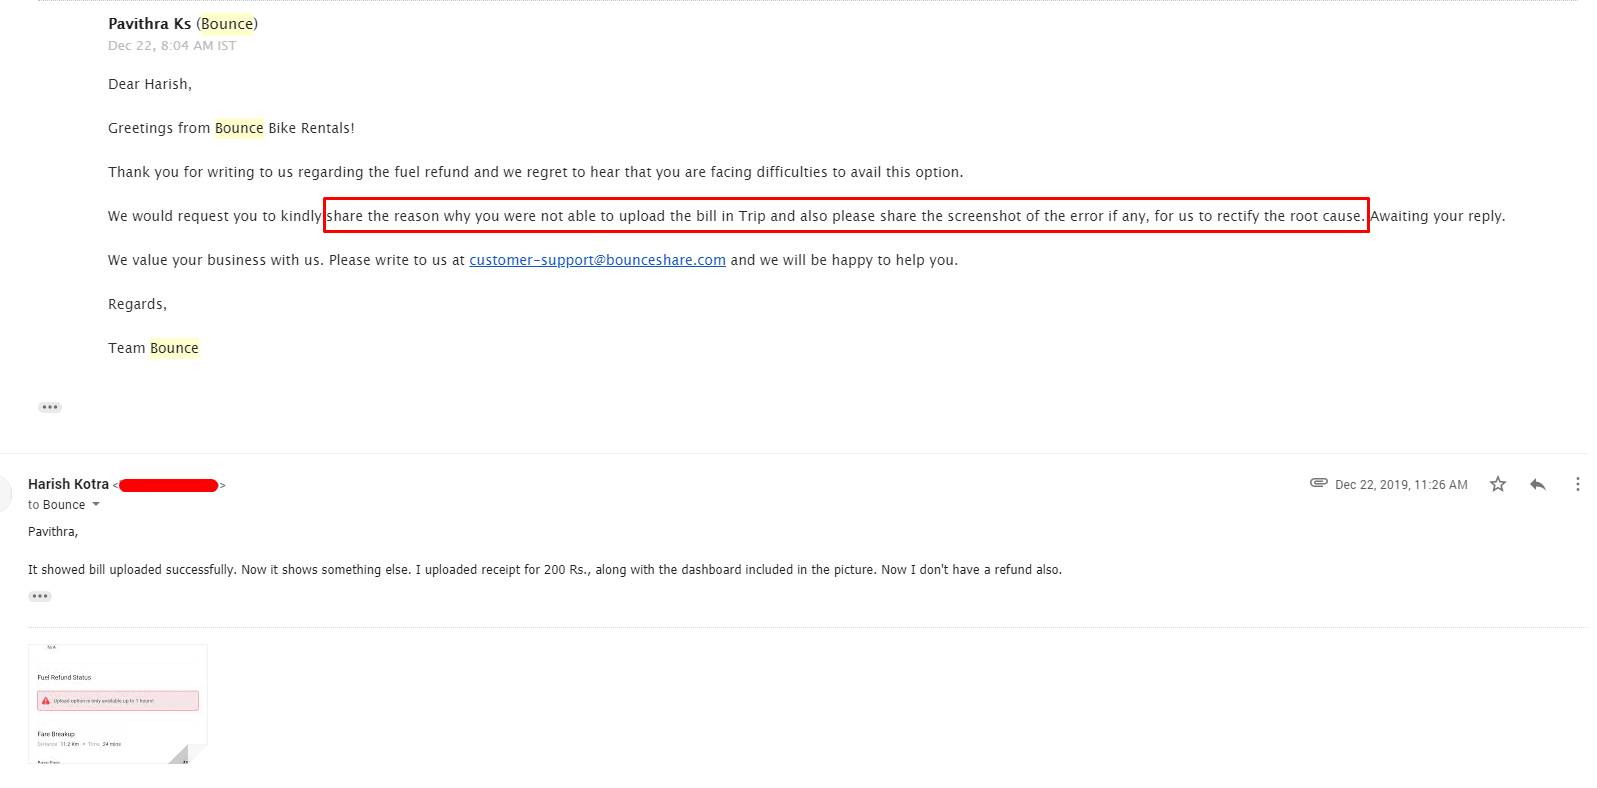
Task: Expand recipient details next to 'to Bounce'
Action: click(x=96, y=505)
